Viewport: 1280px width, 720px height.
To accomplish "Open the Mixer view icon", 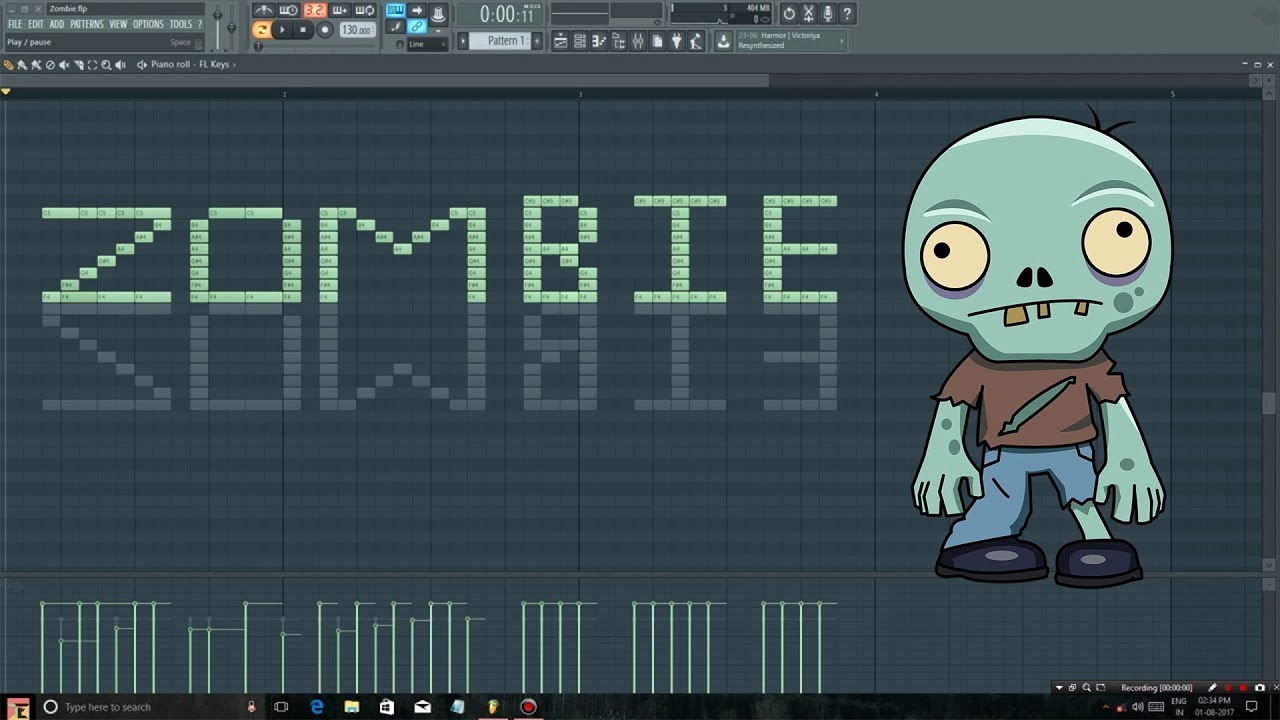I will tap(637, 41).
